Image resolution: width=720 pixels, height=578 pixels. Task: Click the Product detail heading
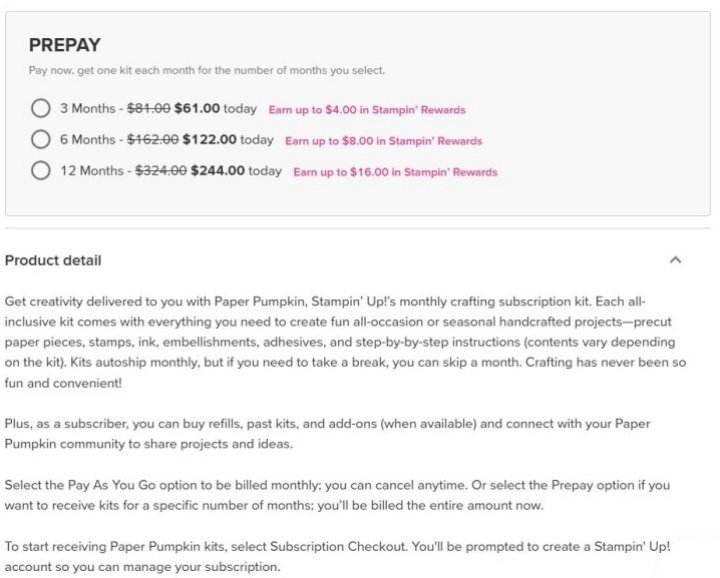tap(53, 261)
